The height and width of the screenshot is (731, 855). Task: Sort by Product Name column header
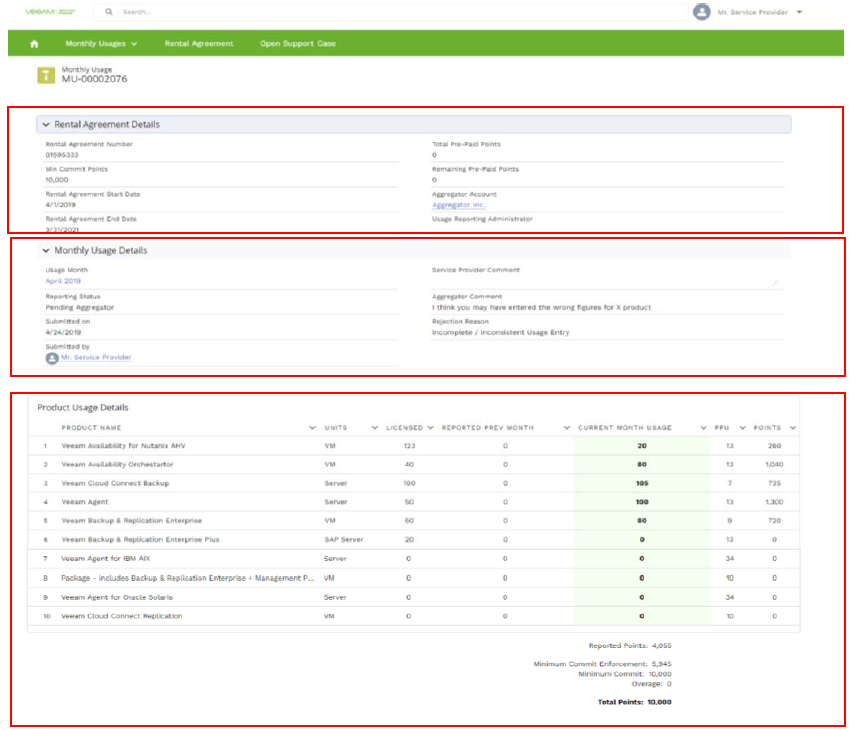click(x=91, y=428)
